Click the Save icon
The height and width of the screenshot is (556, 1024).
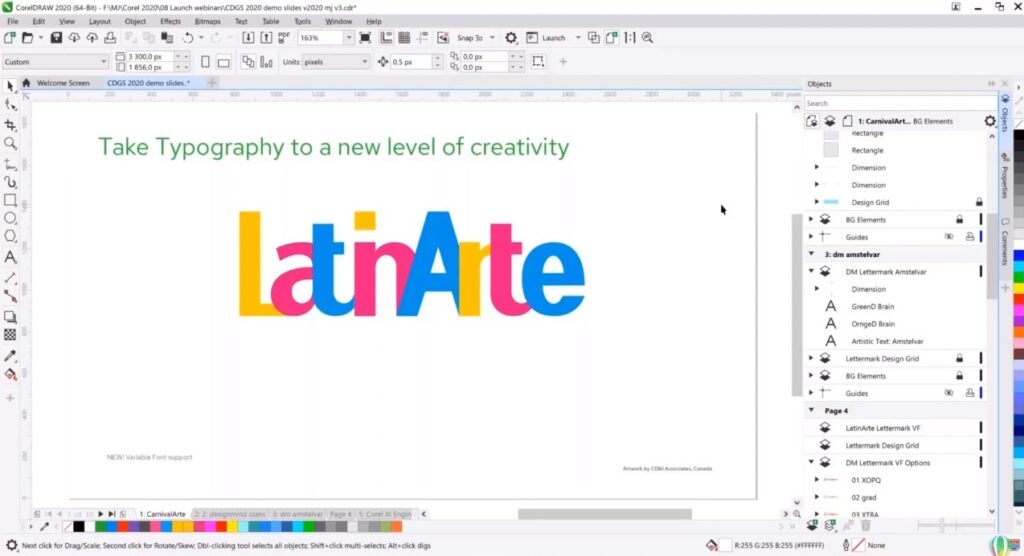click(x=56, y=38)
